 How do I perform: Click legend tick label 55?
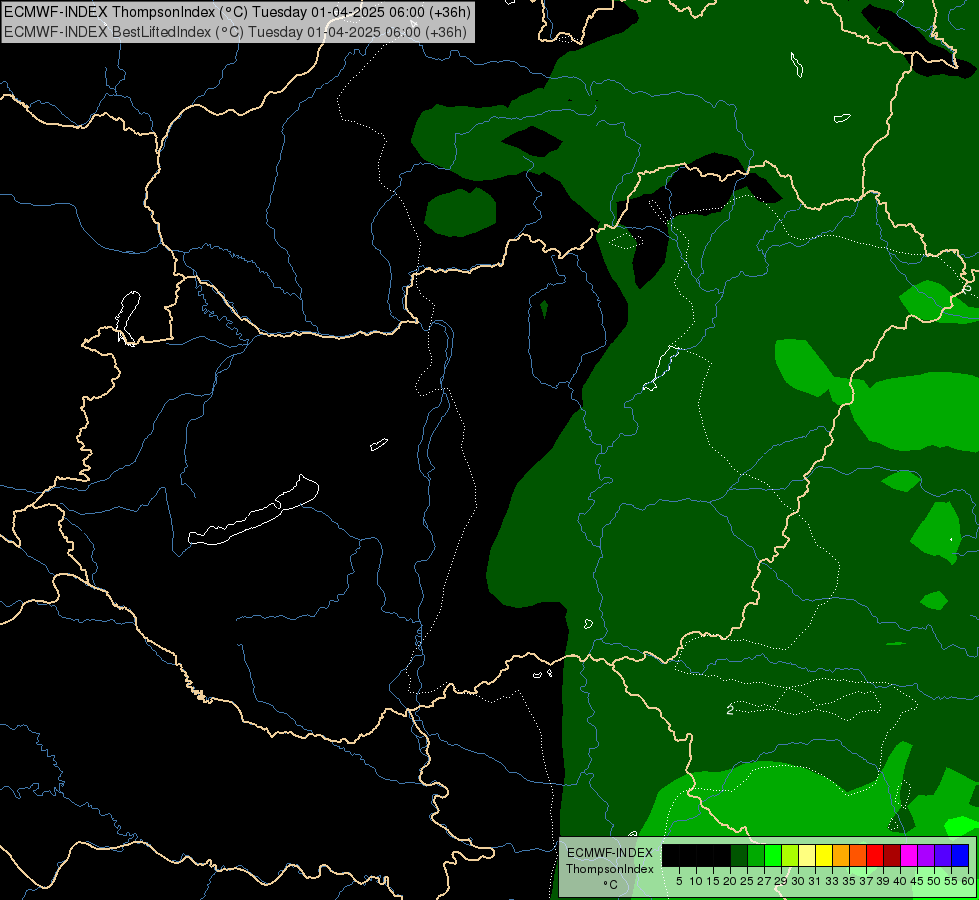951,881
